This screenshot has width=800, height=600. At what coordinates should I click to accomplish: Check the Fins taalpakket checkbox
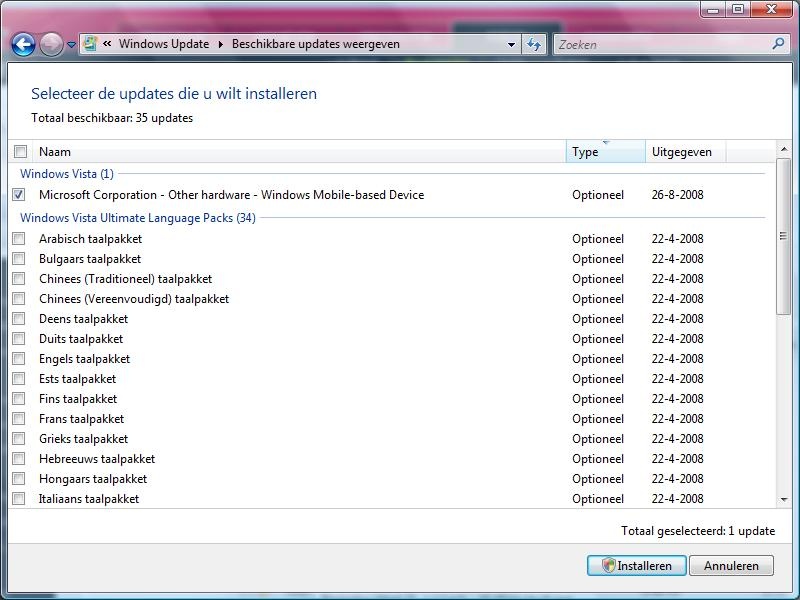click(x=19, y=398)
